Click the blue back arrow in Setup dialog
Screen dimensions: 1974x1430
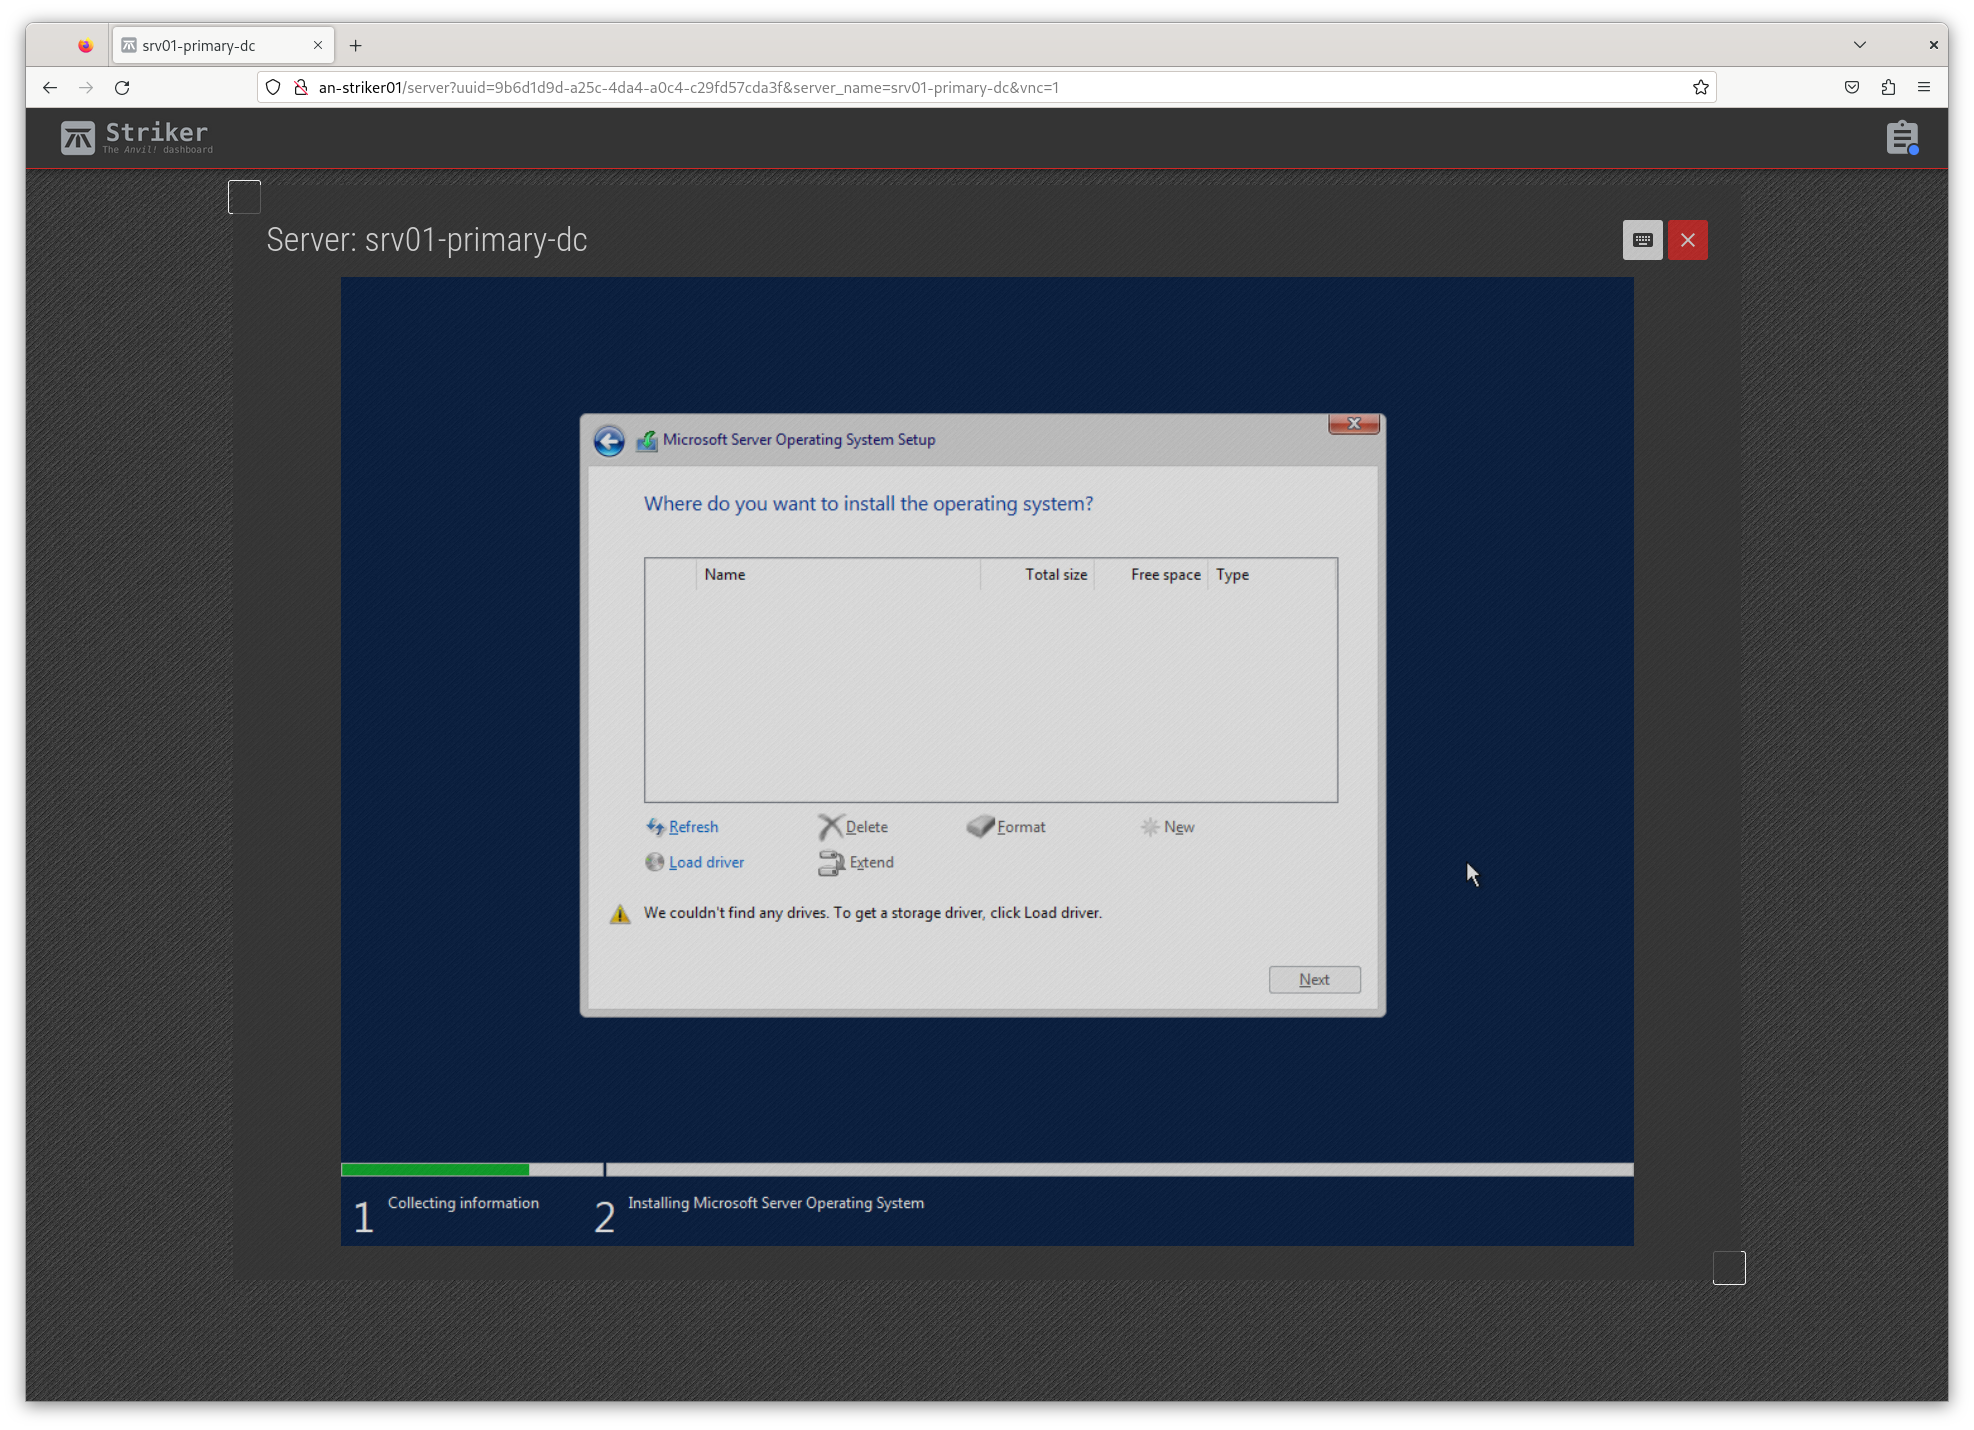click(609, 440)
